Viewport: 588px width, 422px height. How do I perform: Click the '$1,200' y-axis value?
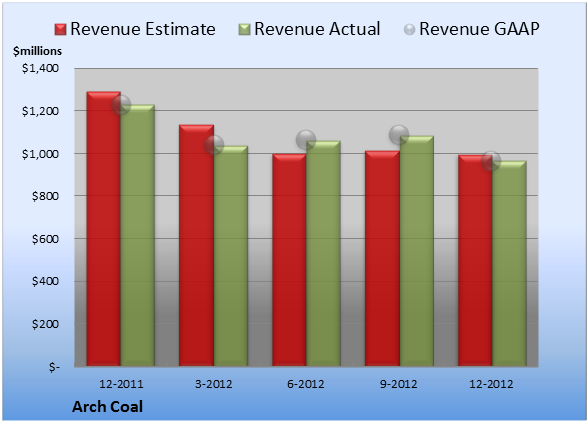point(40,111)
